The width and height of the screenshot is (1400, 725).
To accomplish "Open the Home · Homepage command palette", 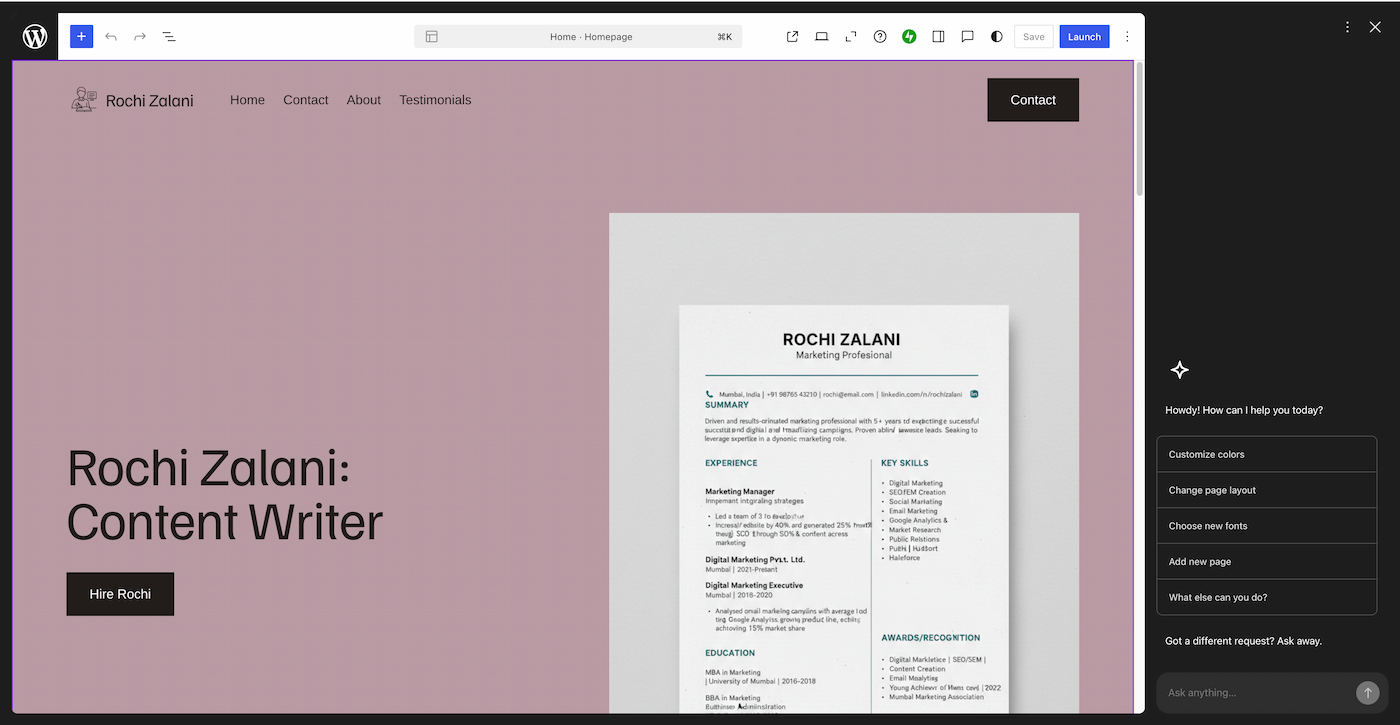I will coord(578,36).
